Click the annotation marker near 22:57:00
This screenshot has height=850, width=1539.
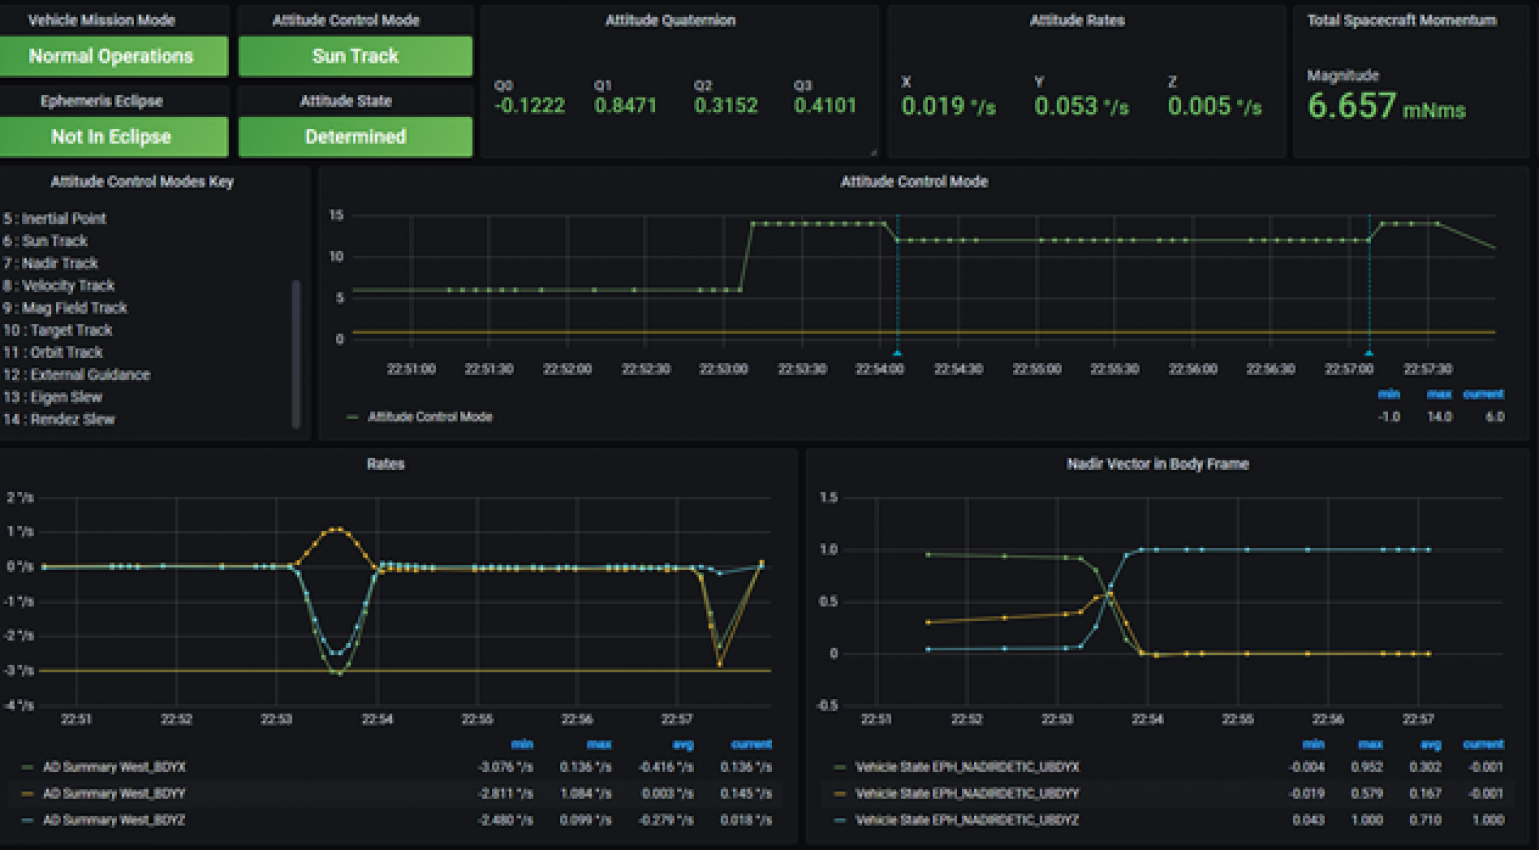tap(1369, 353)
